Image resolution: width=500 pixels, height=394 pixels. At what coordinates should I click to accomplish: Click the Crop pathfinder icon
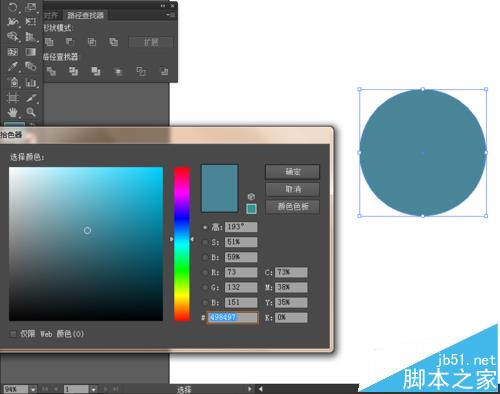(118, 71)
